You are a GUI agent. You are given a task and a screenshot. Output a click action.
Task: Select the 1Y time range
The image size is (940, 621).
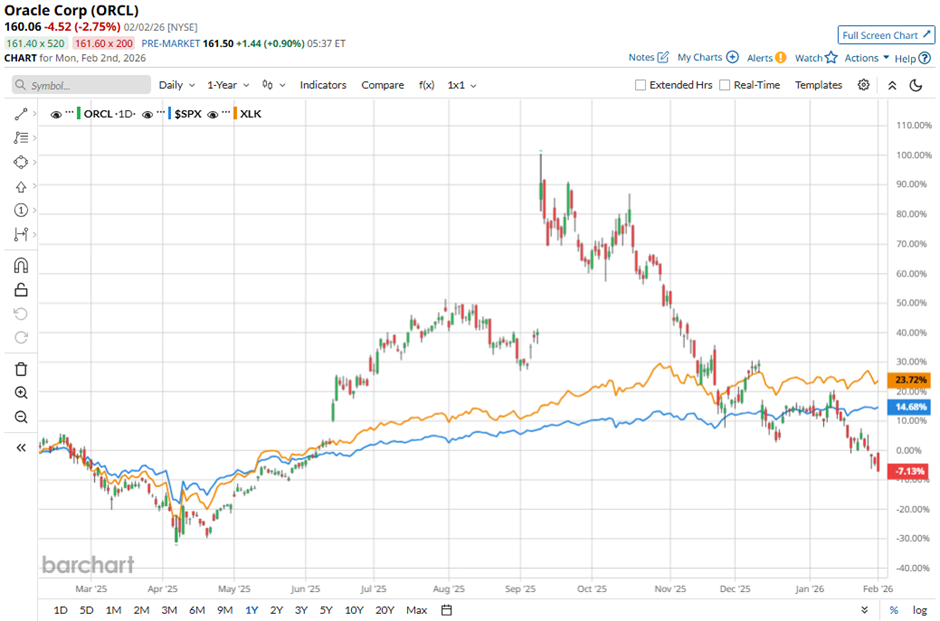pos(252,610)
